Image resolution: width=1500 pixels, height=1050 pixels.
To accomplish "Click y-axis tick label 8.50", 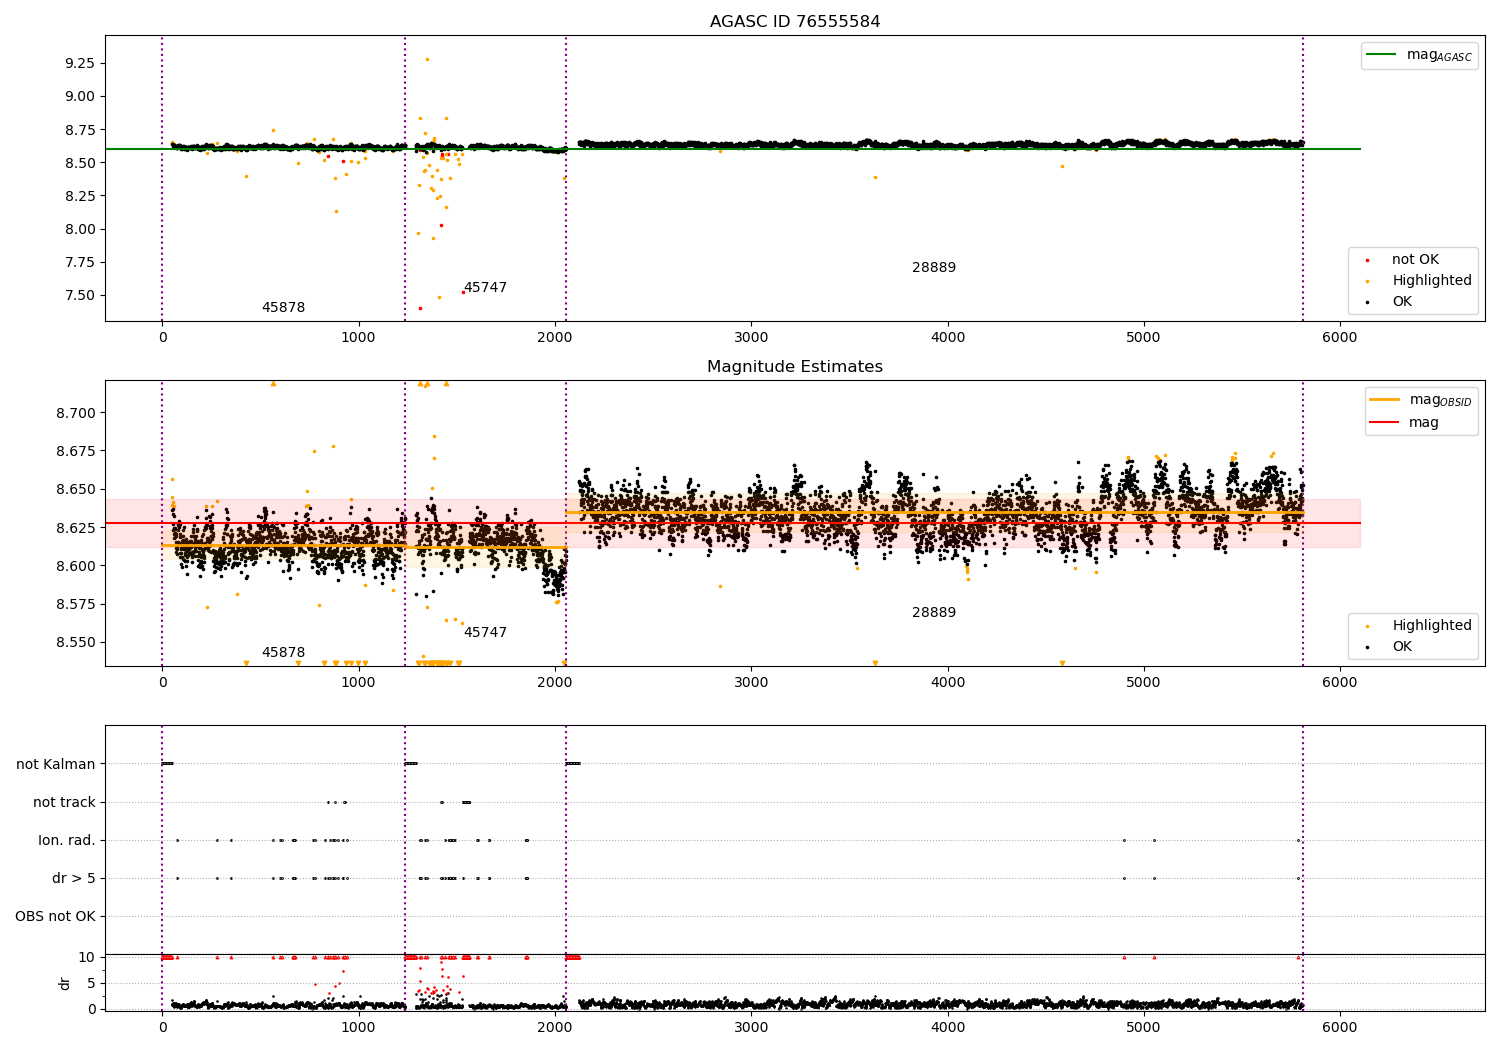I will (x=79, y=163).
